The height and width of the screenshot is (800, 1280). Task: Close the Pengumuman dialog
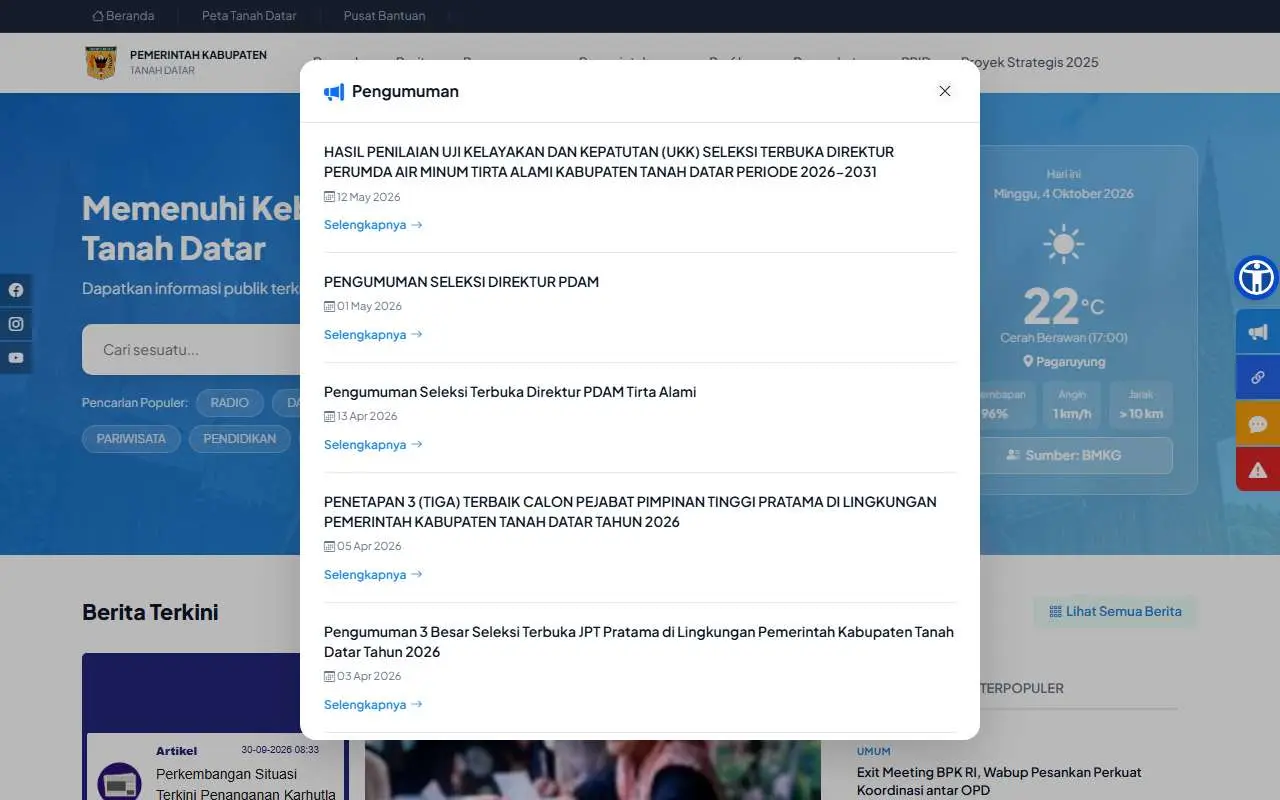click(945, 91)
